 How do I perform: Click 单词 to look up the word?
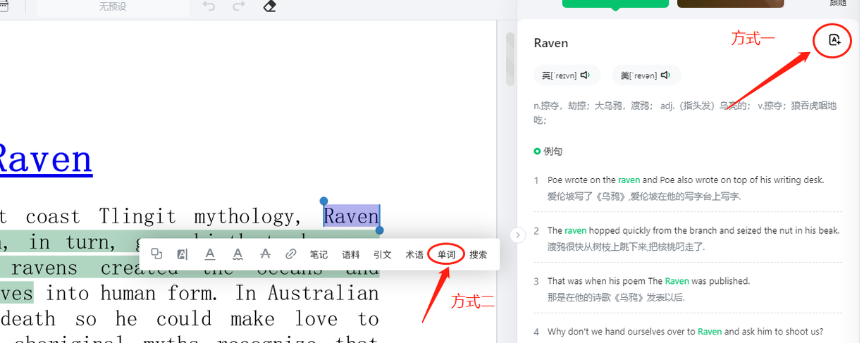(x=446, y=255)
